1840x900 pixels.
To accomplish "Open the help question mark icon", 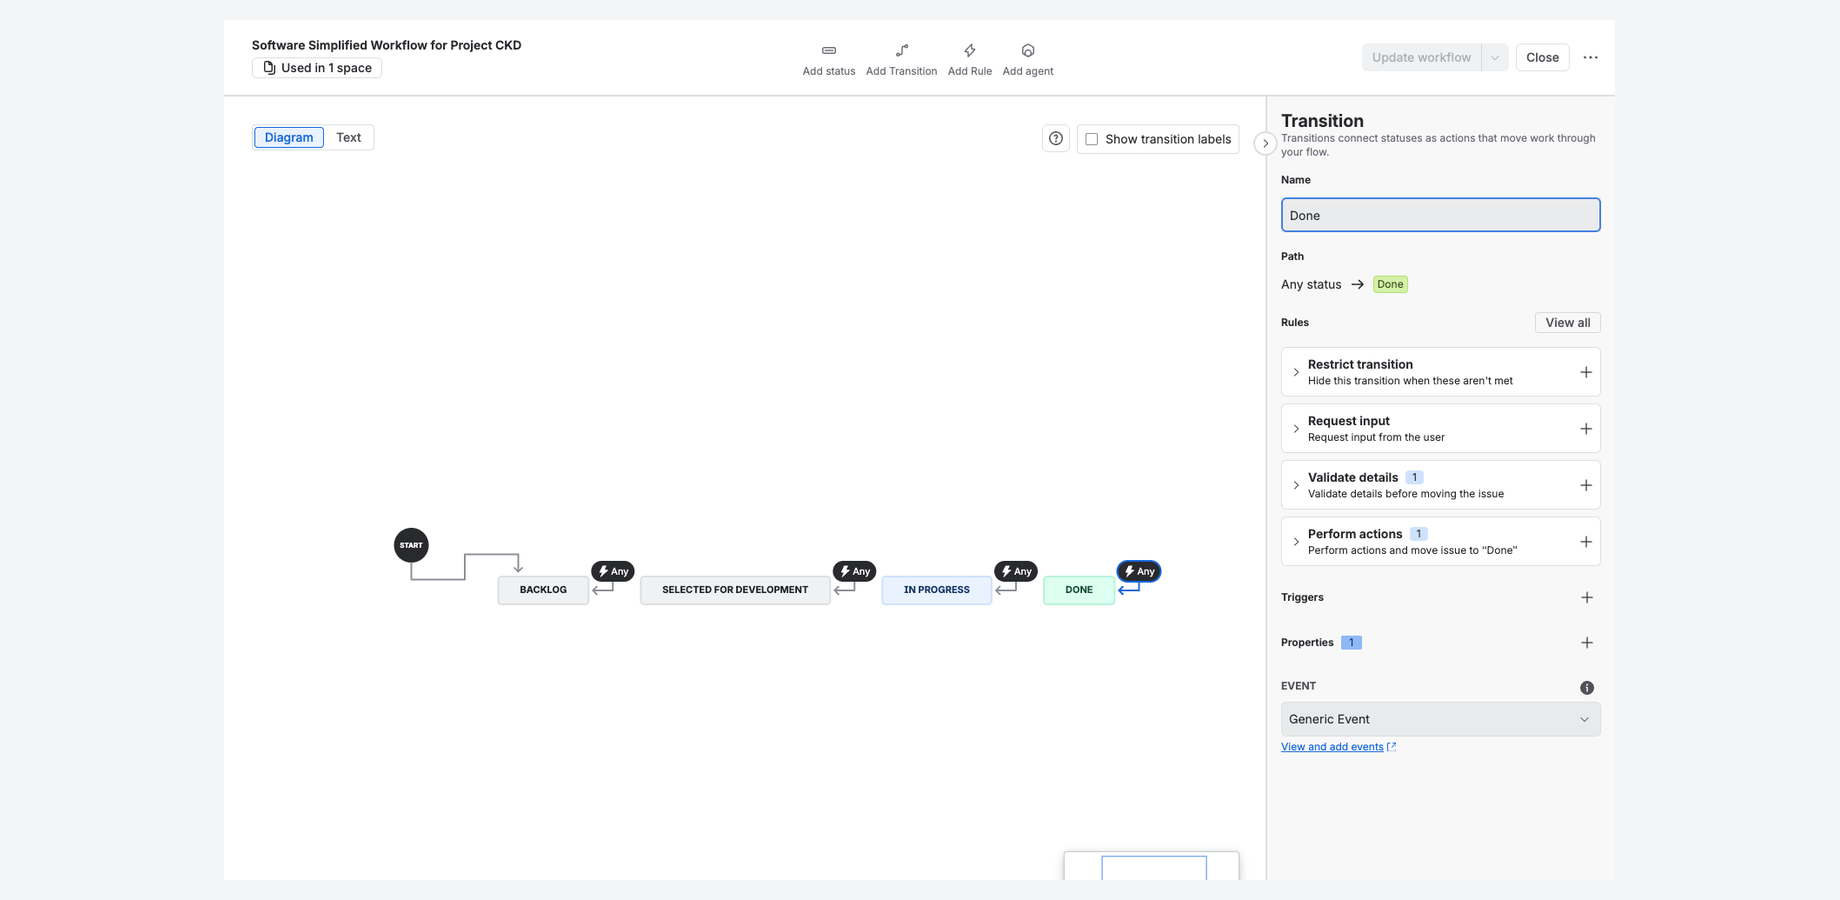I will click(x=1056, y=139).
